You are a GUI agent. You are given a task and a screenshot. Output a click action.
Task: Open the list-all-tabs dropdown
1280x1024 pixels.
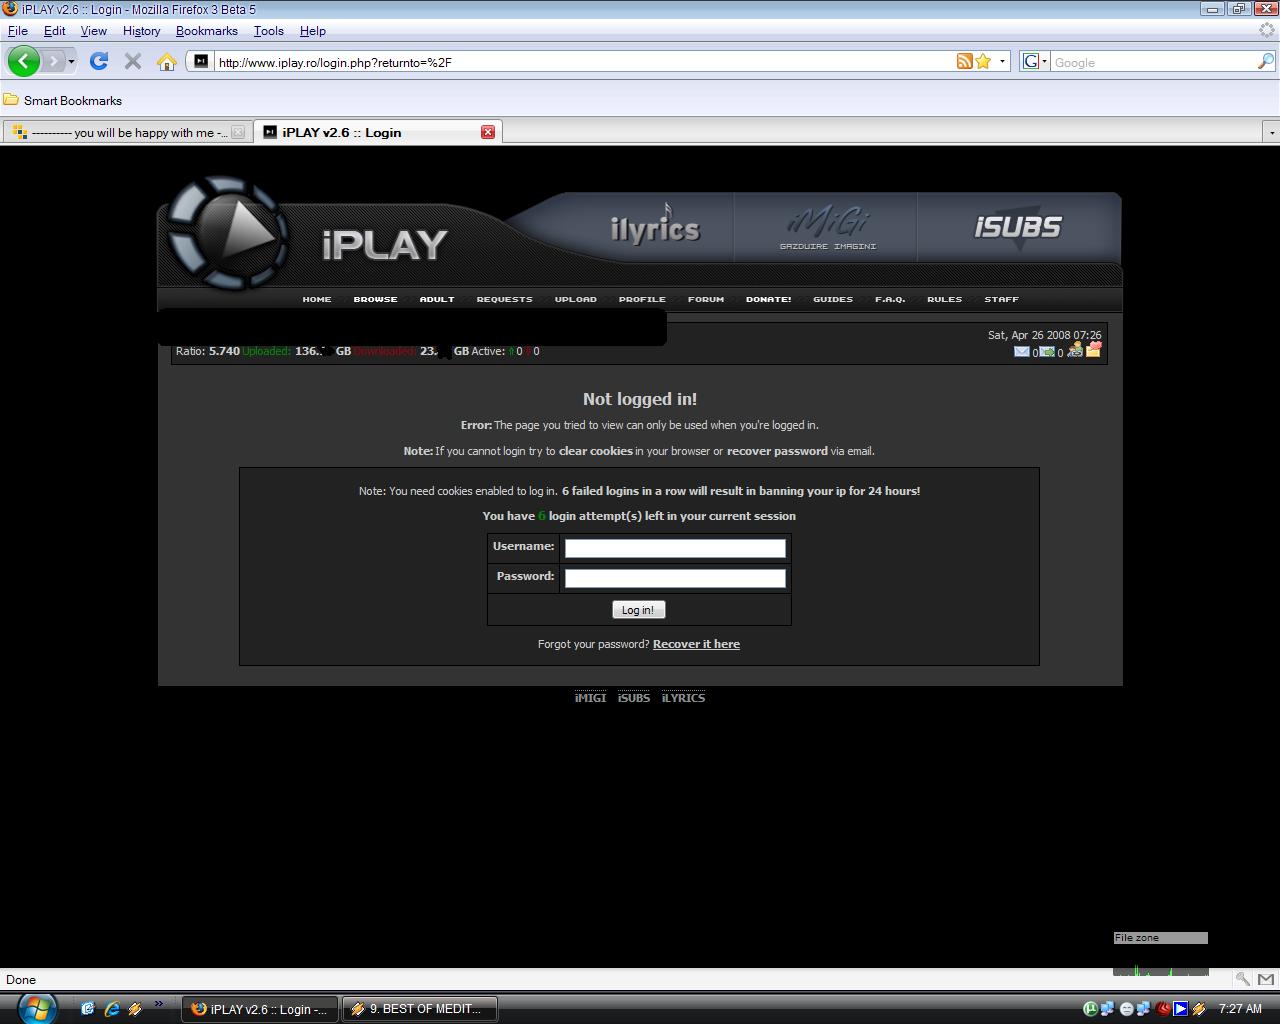pos(1271,132)
